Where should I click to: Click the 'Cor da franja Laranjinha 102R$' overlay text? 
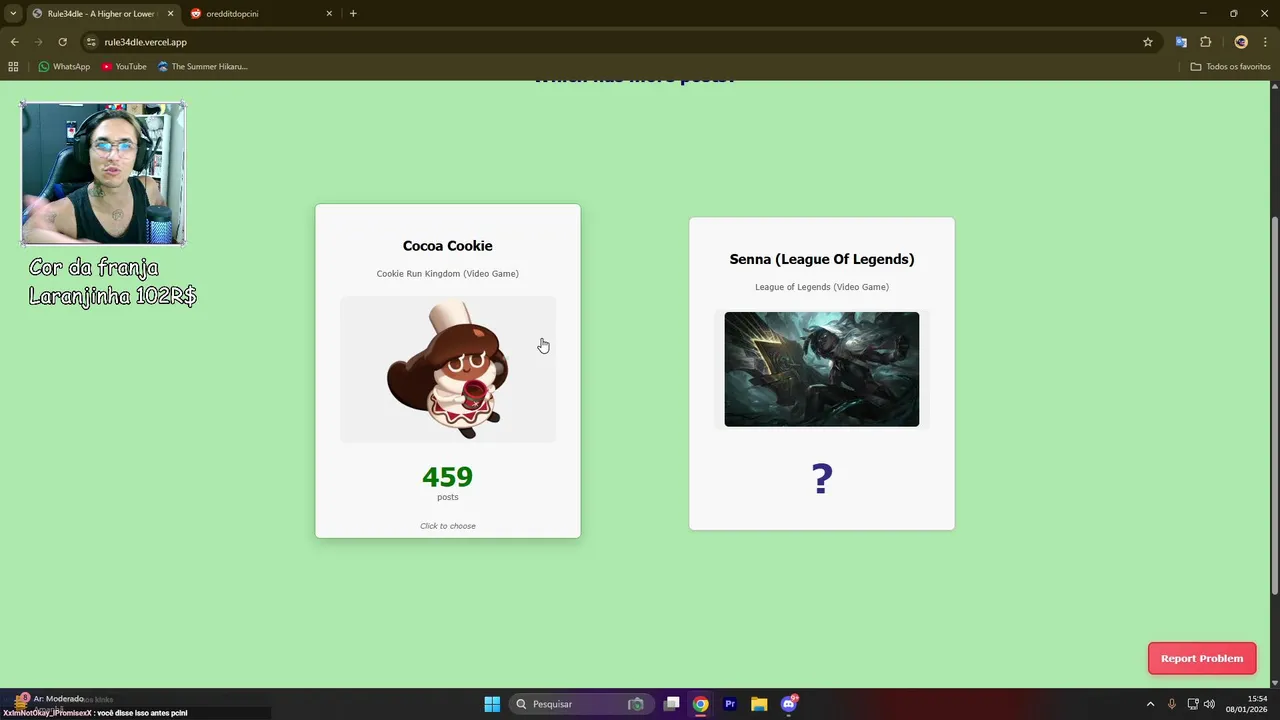(112, 282)
